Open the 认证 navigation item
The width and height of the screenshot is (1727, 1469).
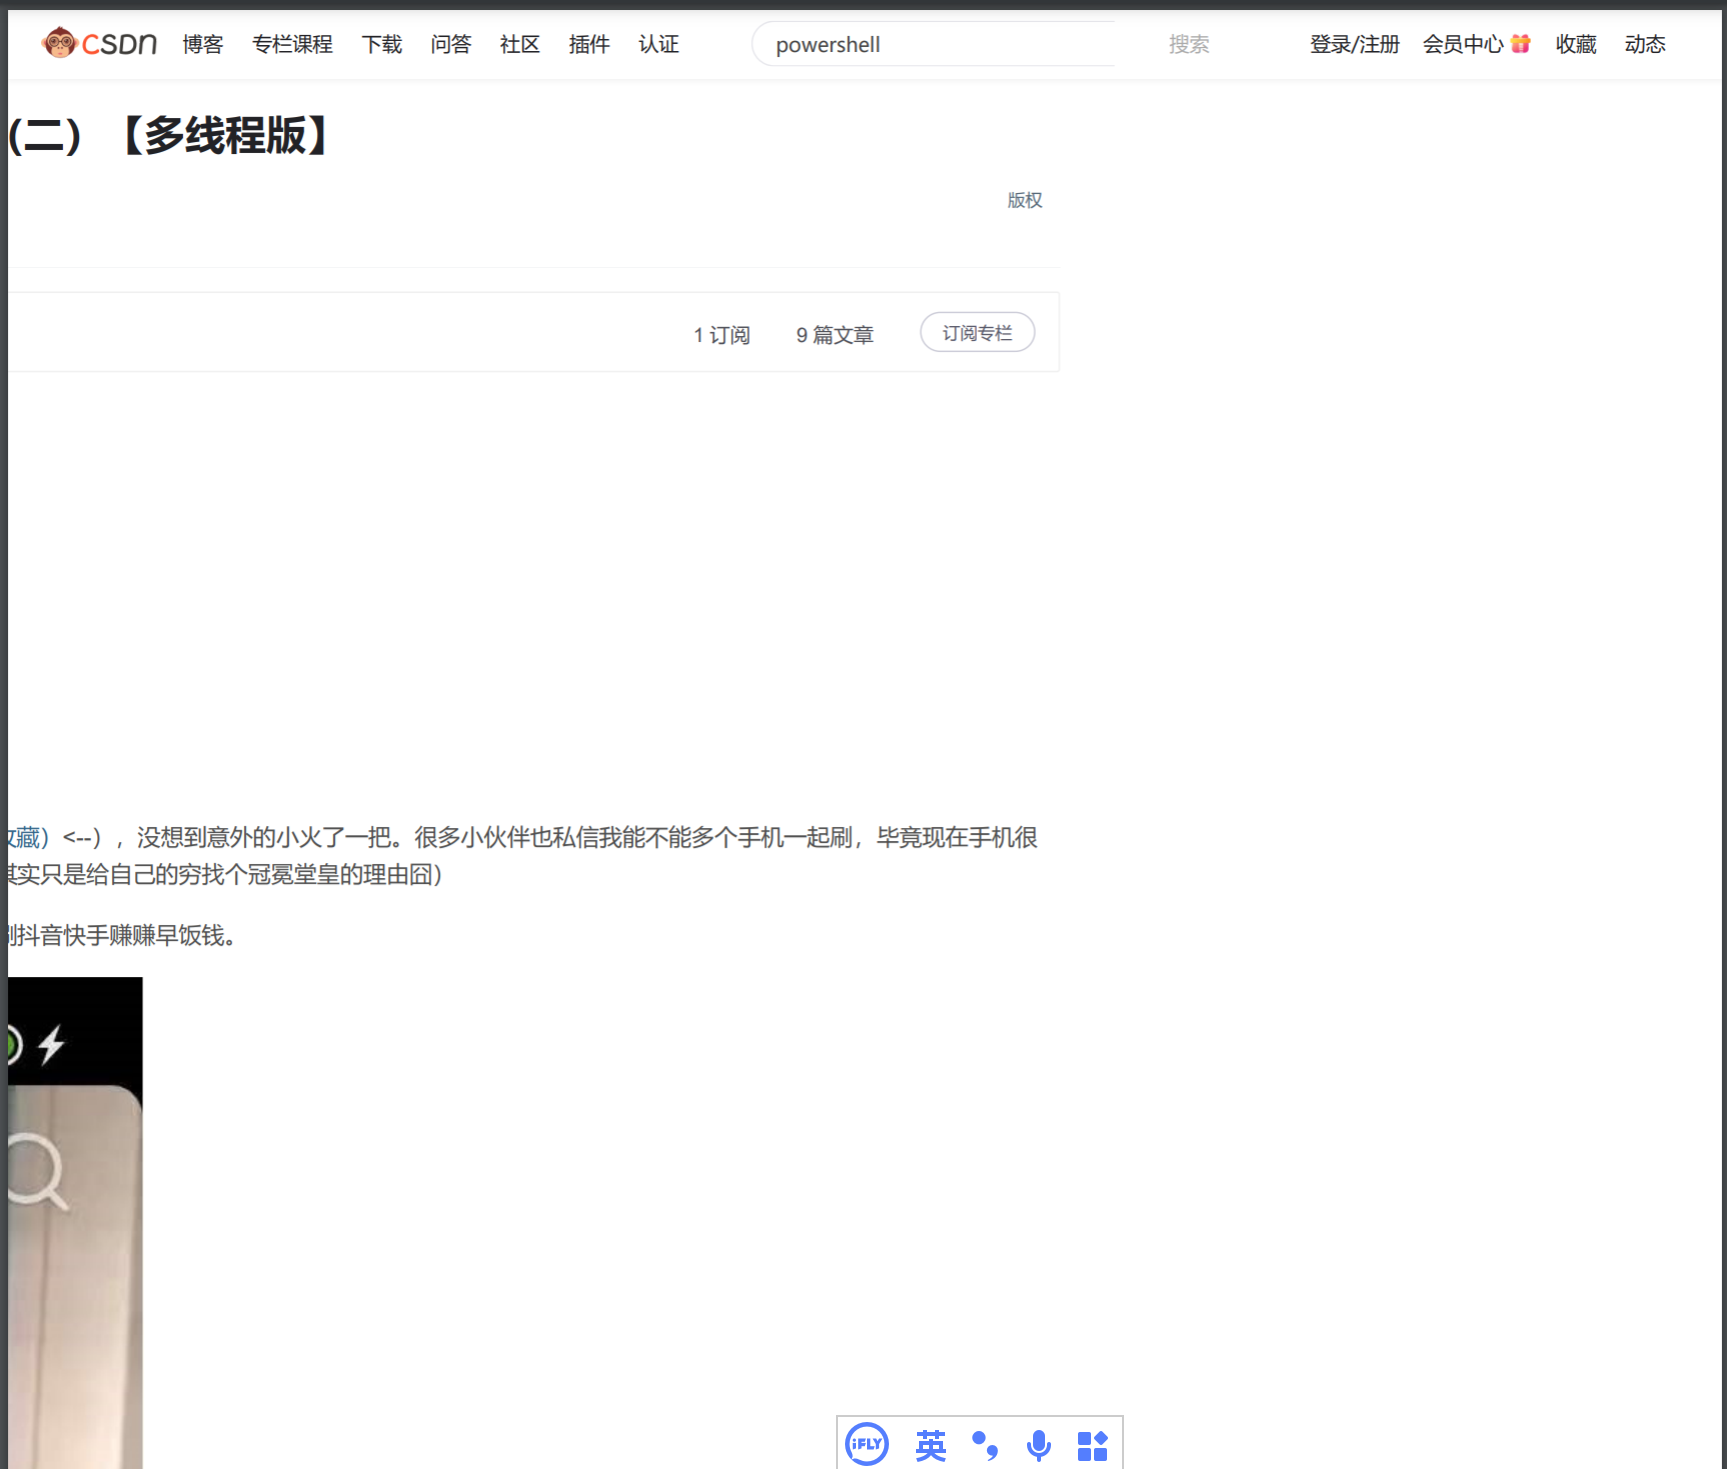(x=659, y=44)
